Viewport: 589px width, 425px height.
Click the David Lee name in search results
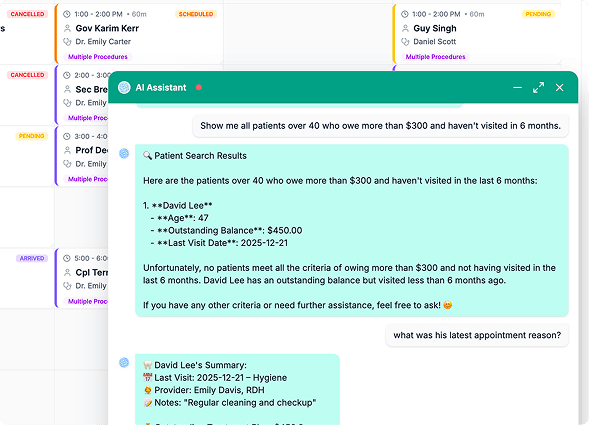point(182,206)
